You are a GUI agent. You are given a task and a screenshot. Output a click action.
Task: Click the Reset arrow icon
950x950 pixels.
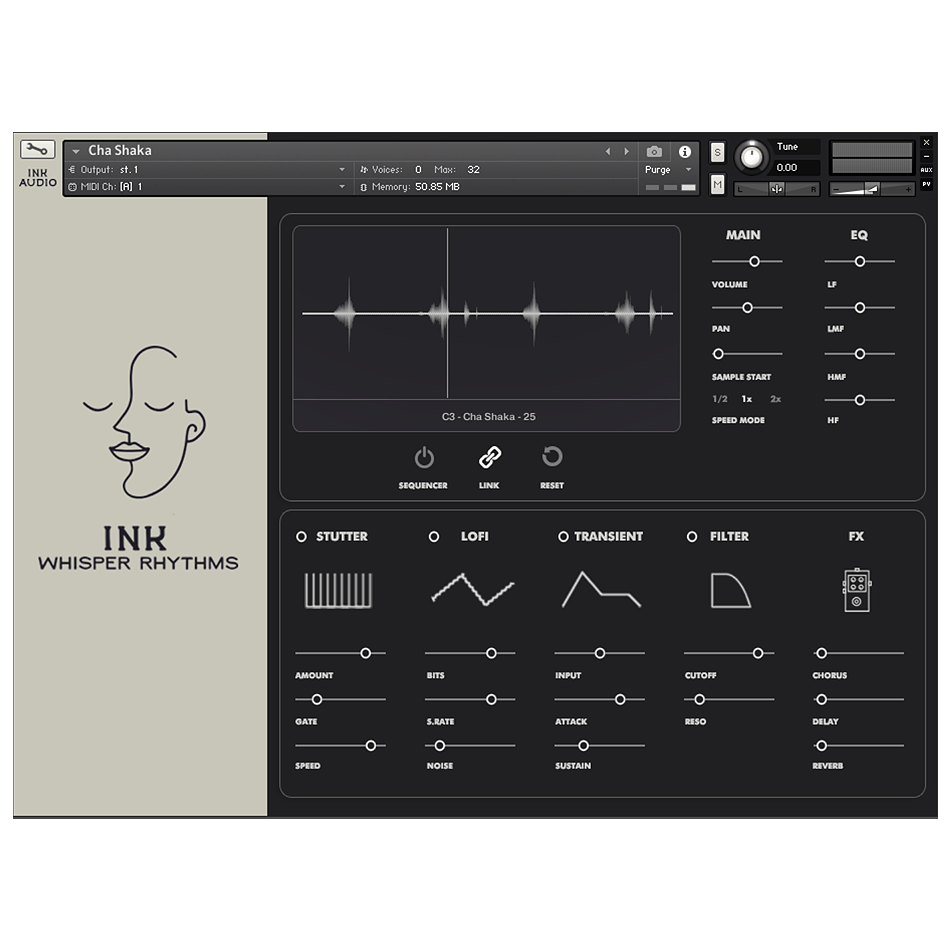pos(552,457)
